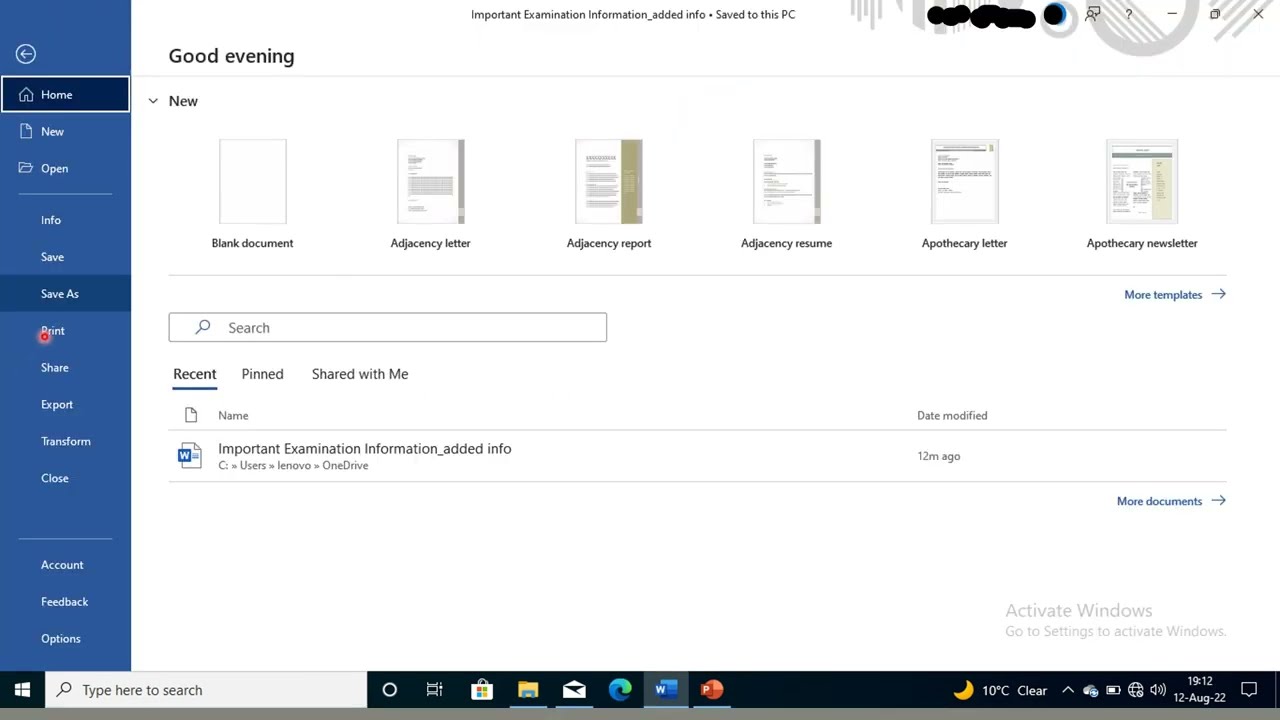
Task: Choose the Apothecary letter template
Action: pyautogui.click(x=964, y=194)
